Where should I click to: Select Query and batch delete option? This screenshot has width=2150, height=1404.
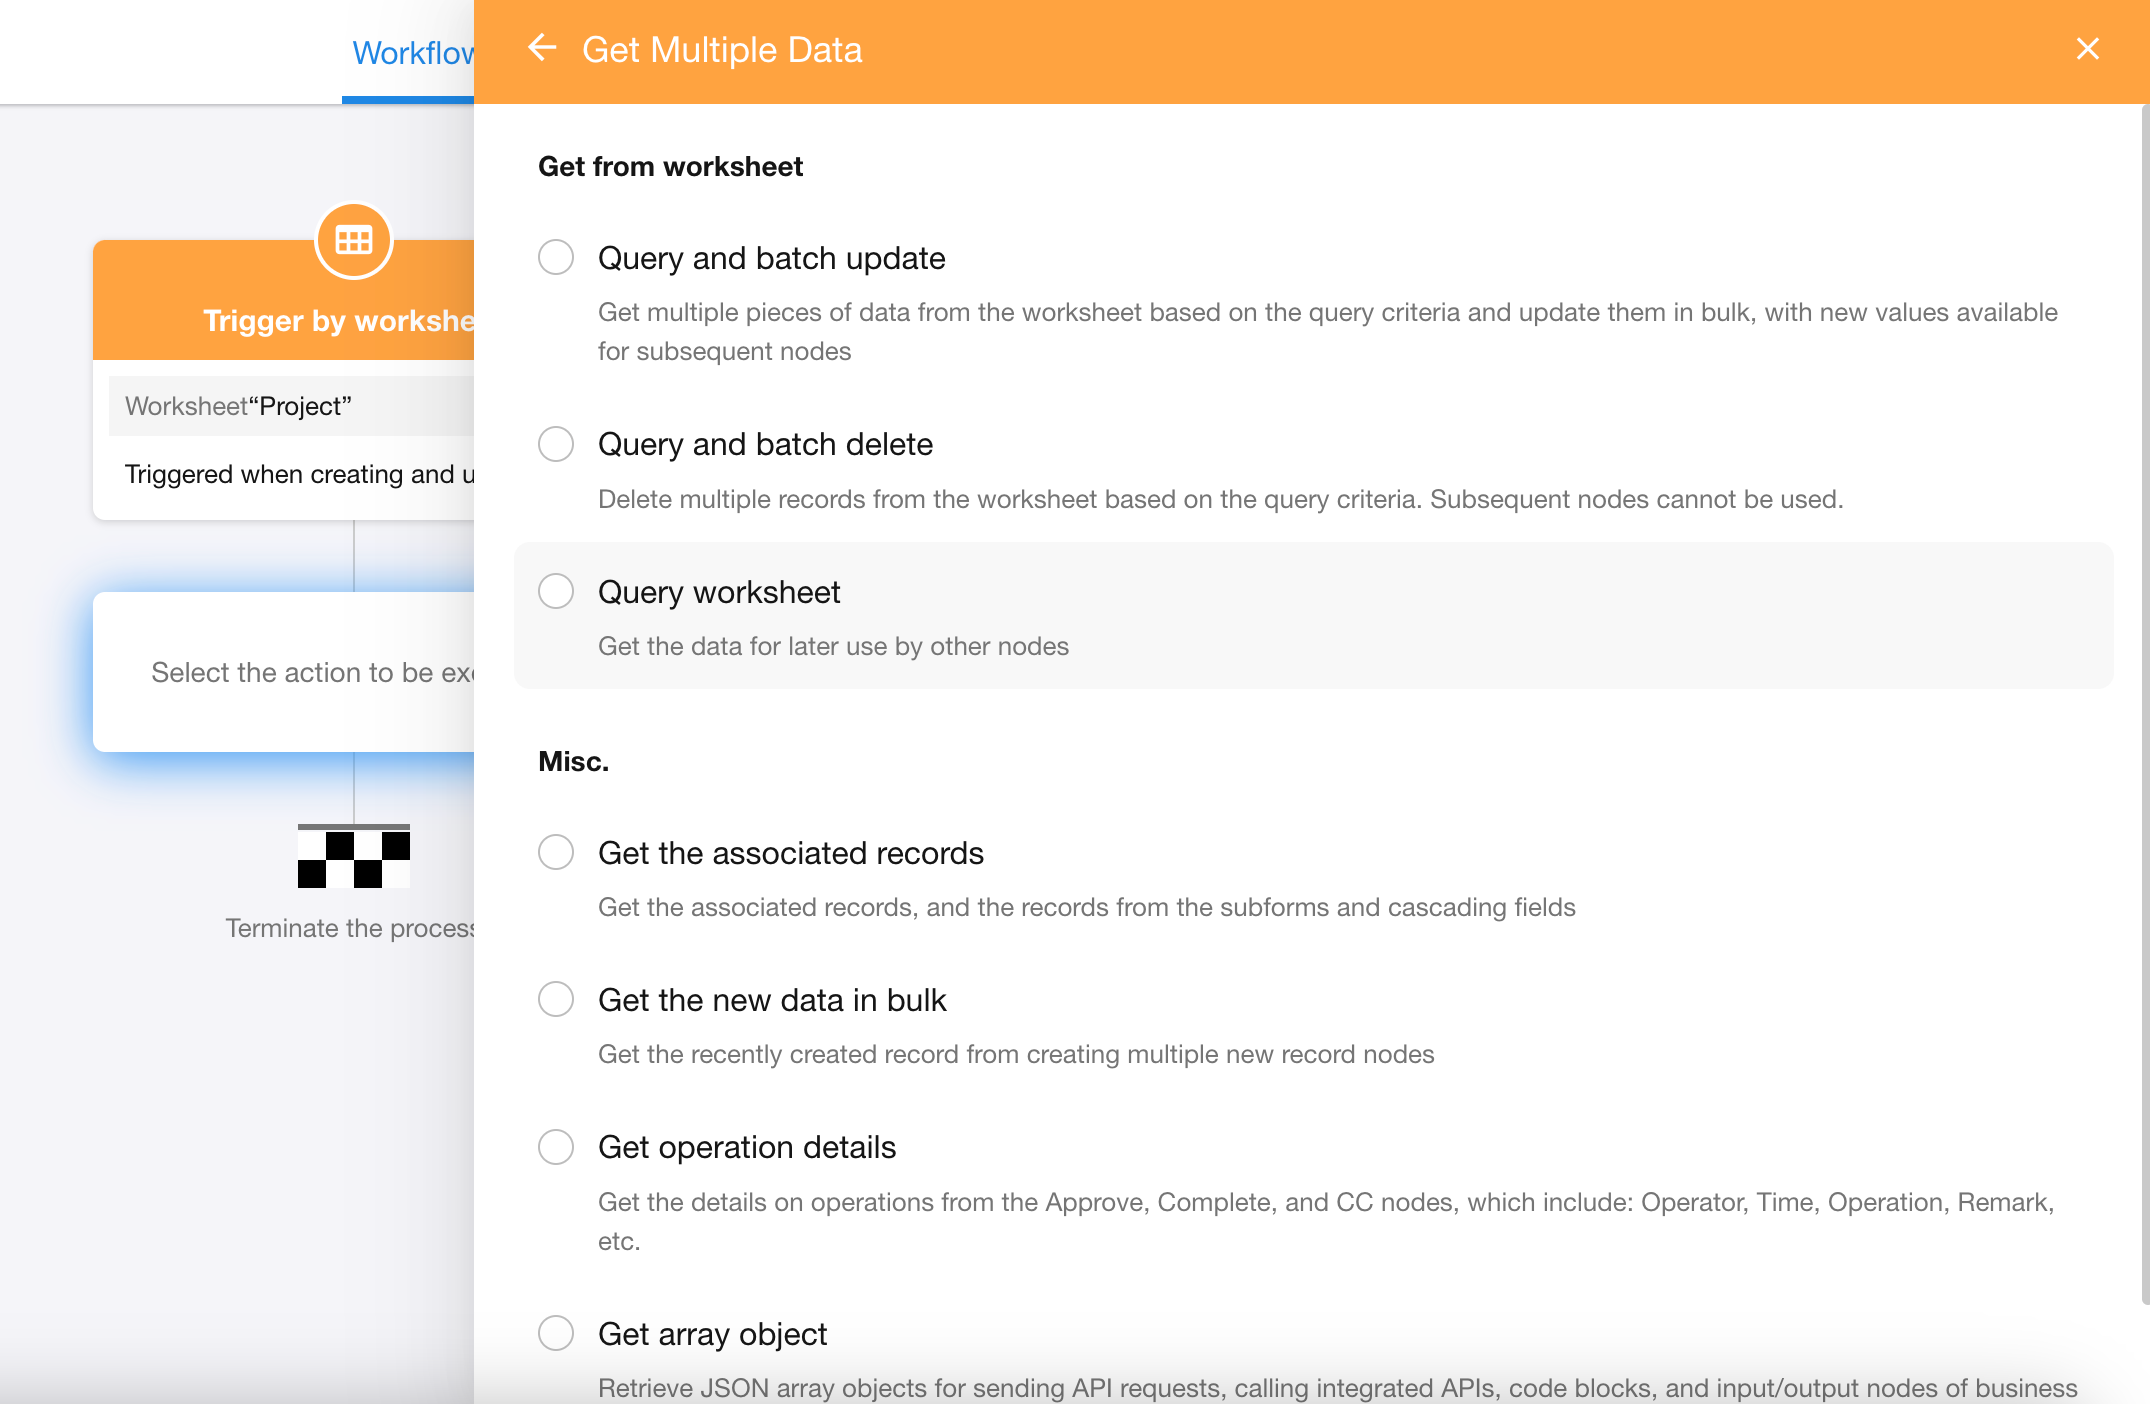[x=556, y=444]
